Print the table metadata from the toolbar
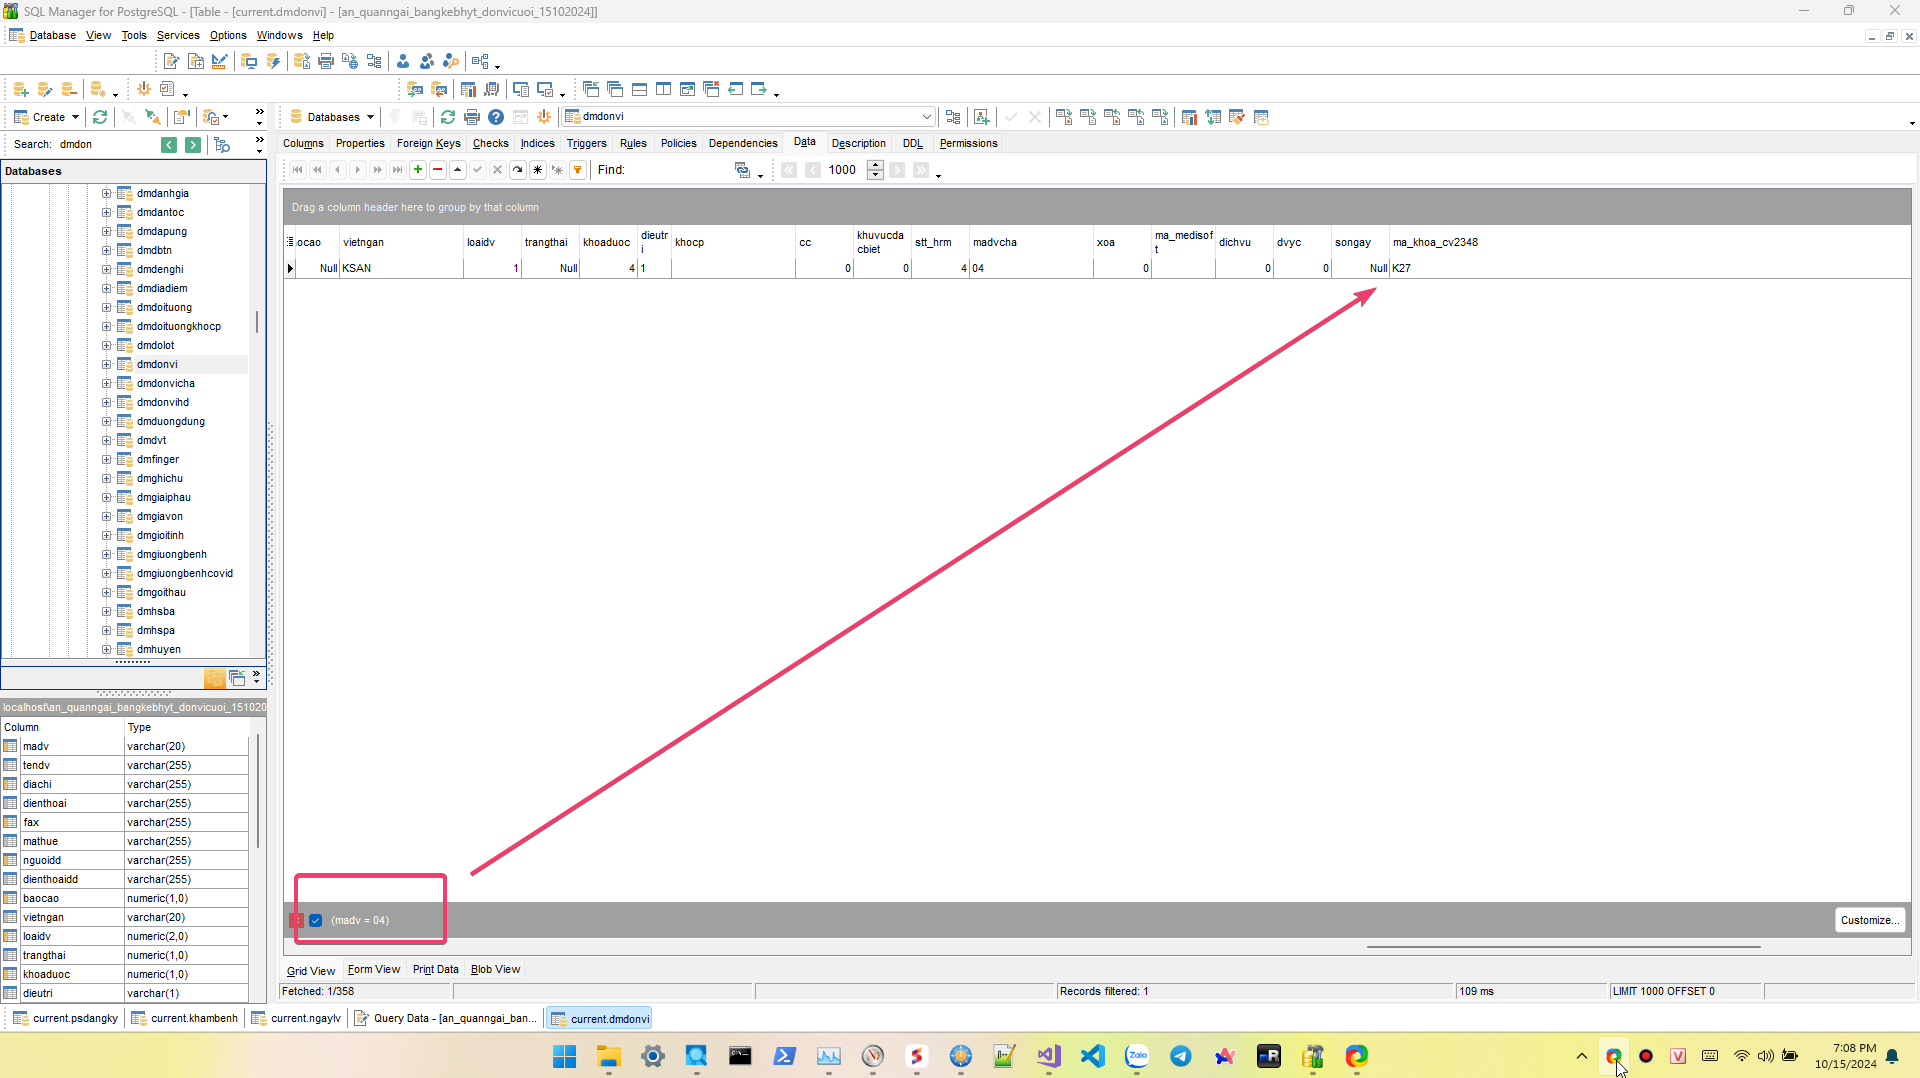The image size is (1920, 1078). tap(472, 117)
